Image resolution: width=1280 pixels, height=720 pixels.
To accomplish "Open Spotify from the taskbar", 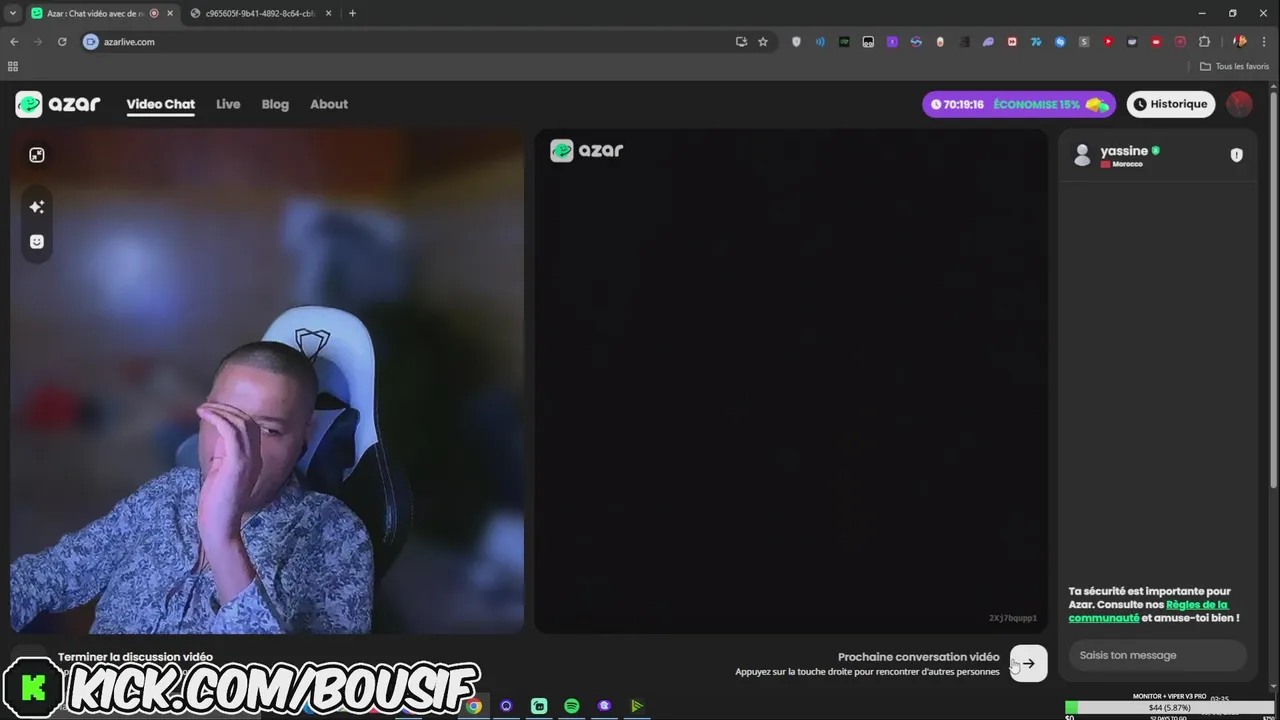I will 571,706.
